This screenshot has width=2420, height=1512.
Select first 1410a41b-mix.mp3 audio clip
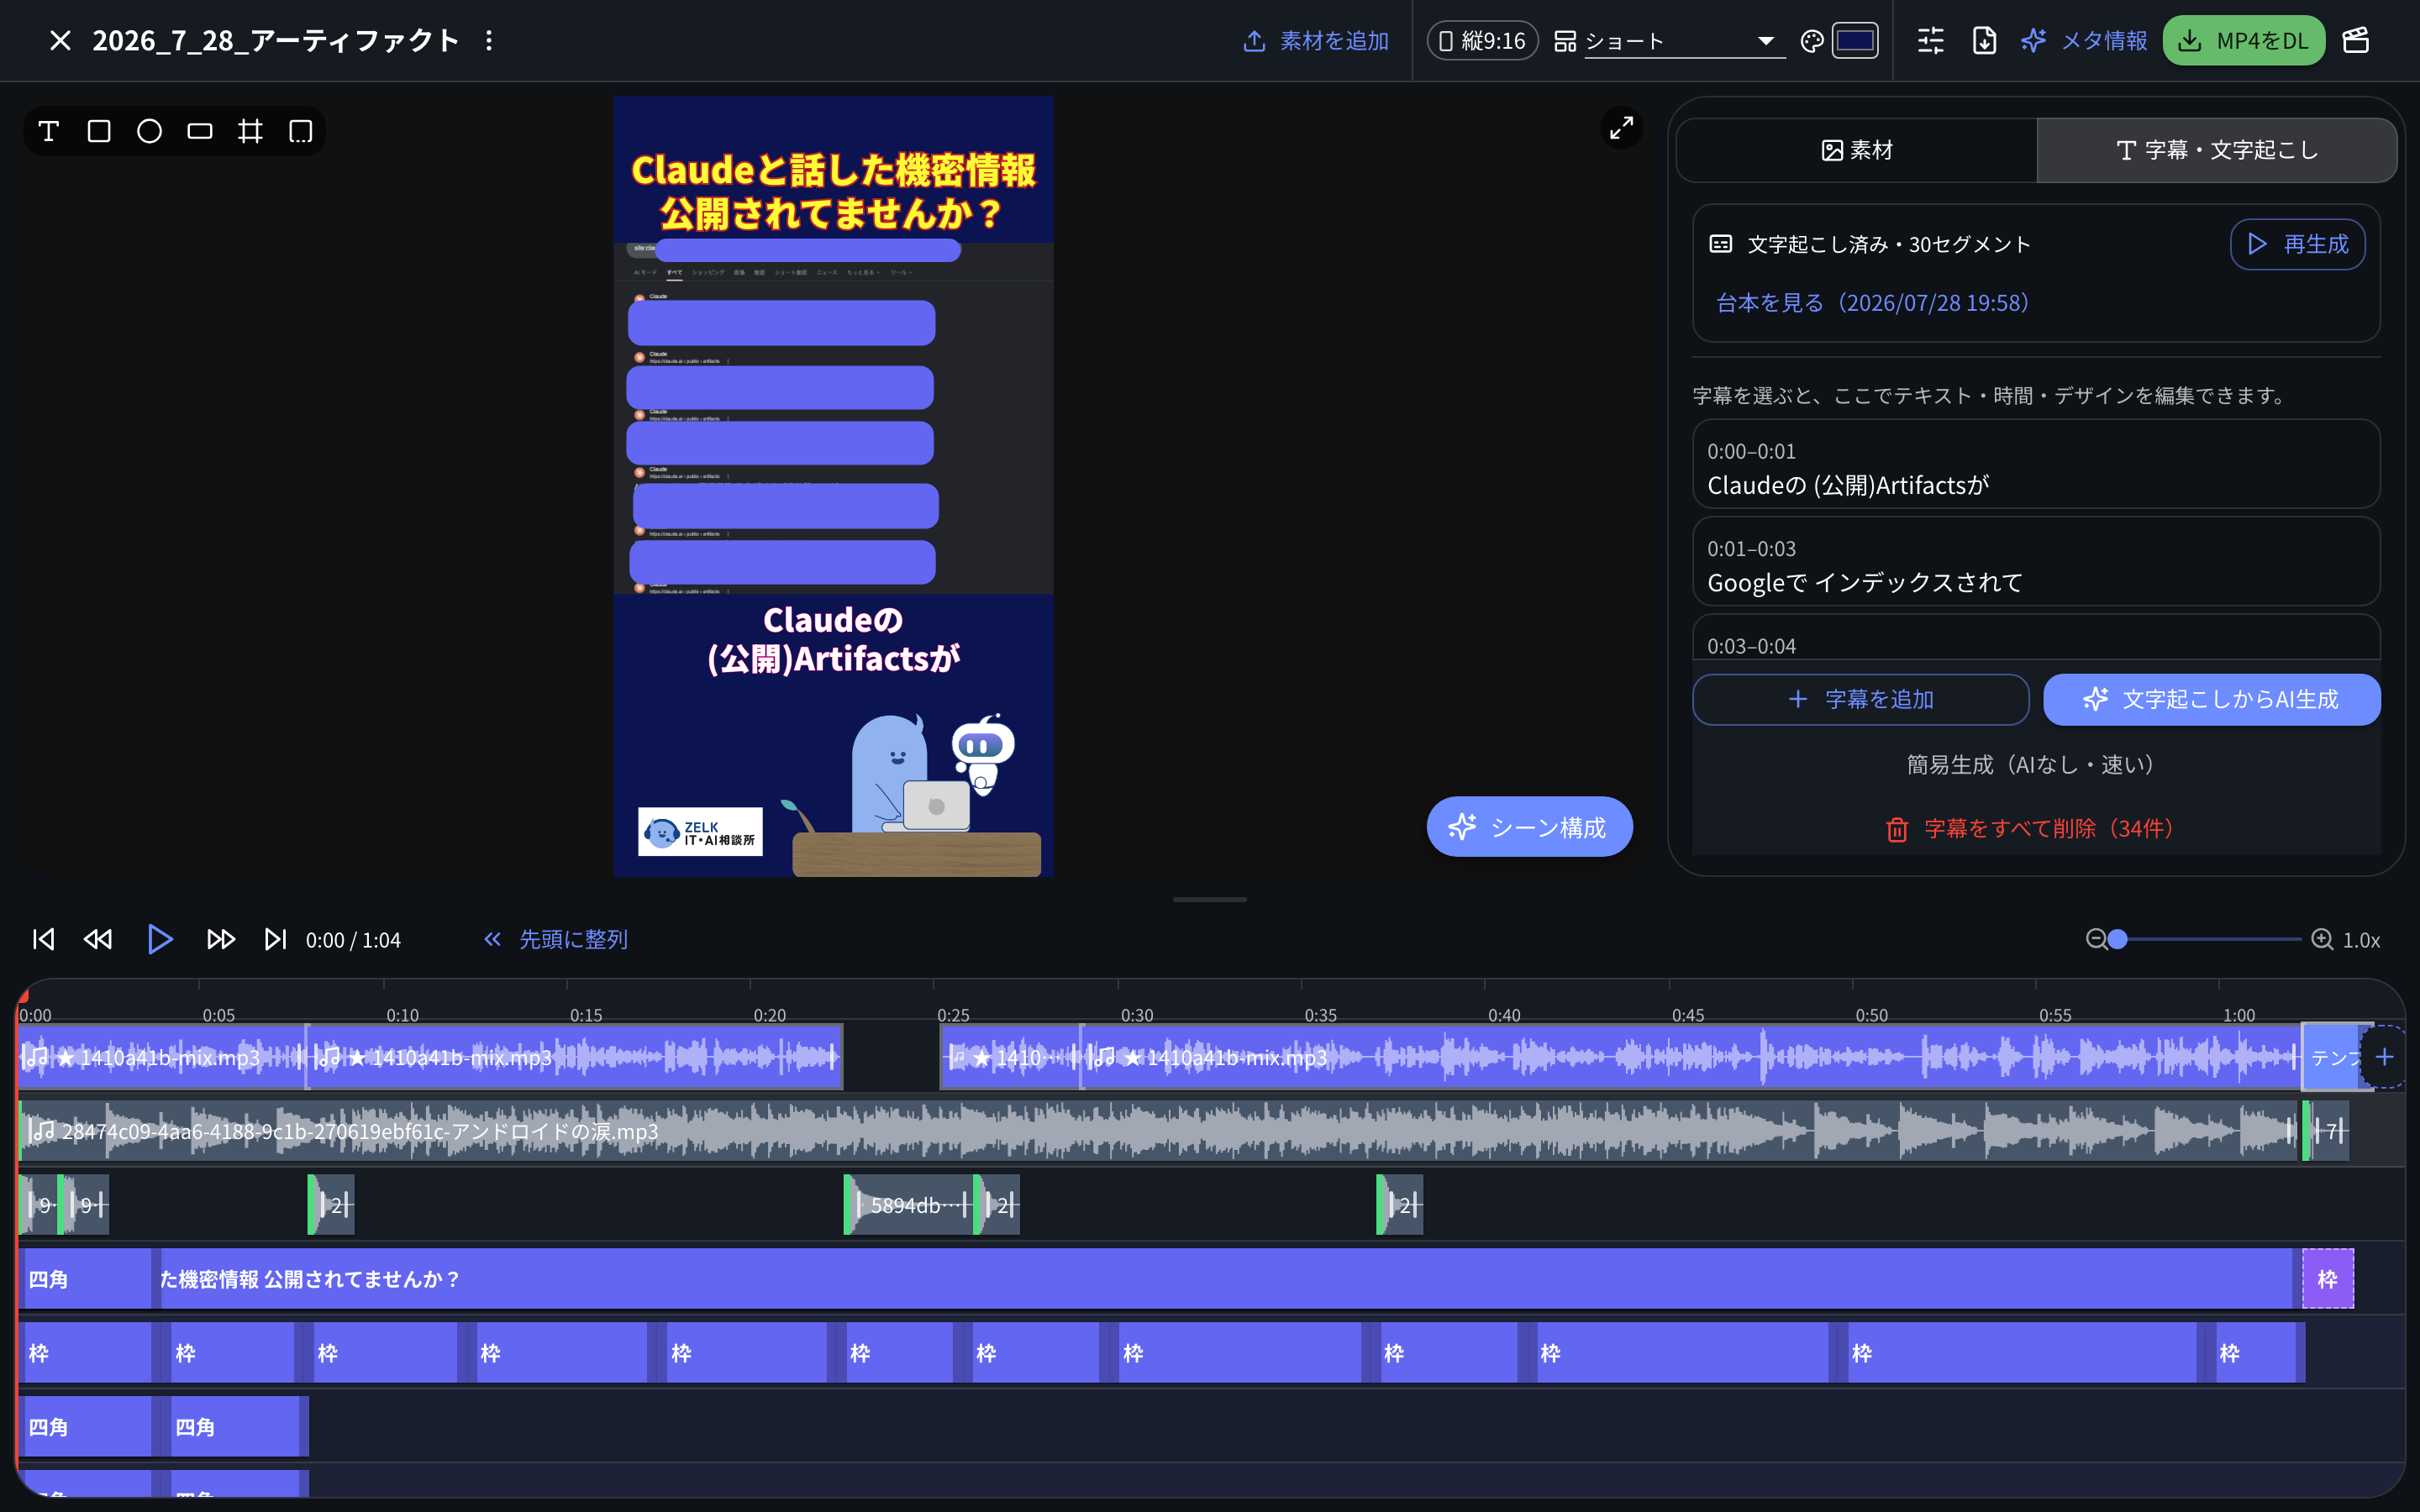(x=162, y=1057)
